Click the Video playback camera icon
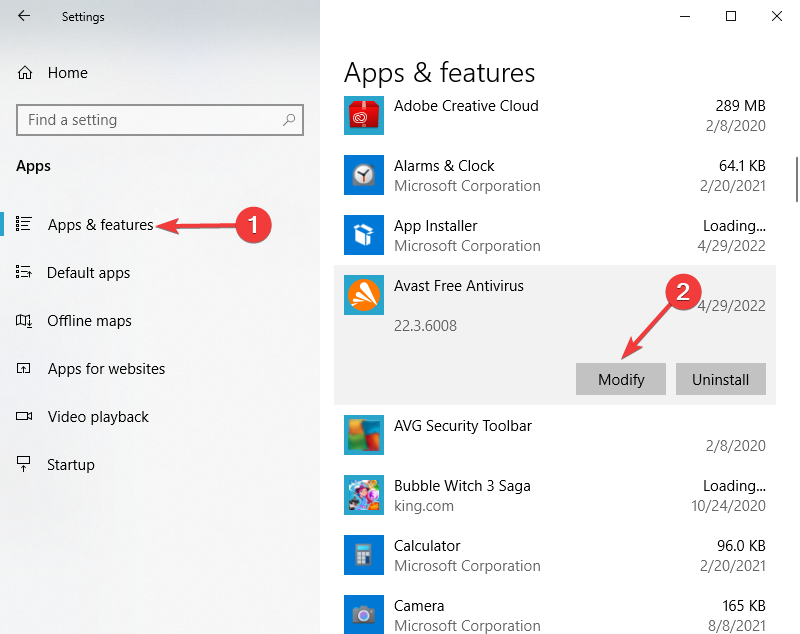This screenshot has width=800, height=634. click(x=24, y=416)
